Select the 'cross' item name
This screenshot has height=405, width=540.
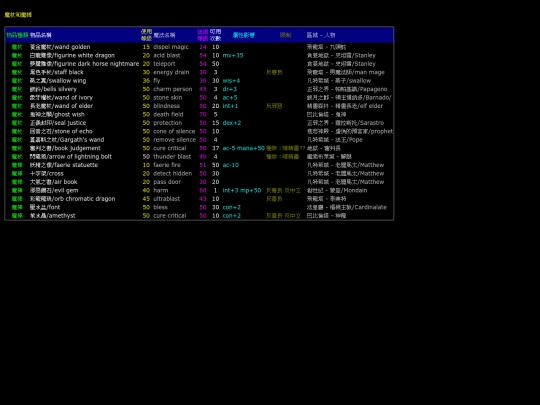click(x=46, y=174)
